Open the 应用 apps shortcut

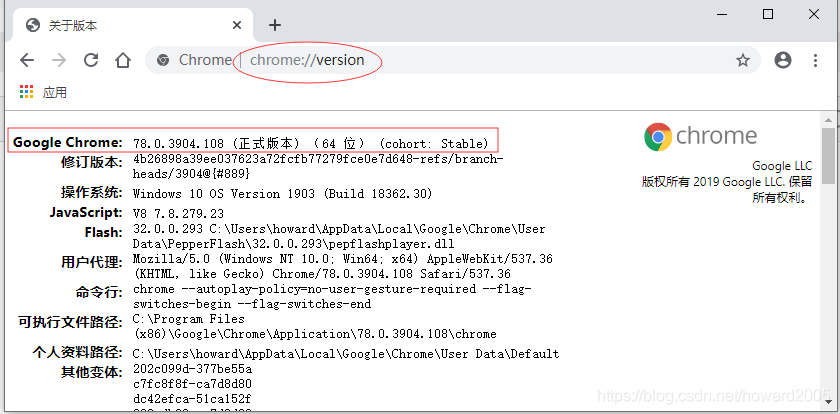(43, 92)
